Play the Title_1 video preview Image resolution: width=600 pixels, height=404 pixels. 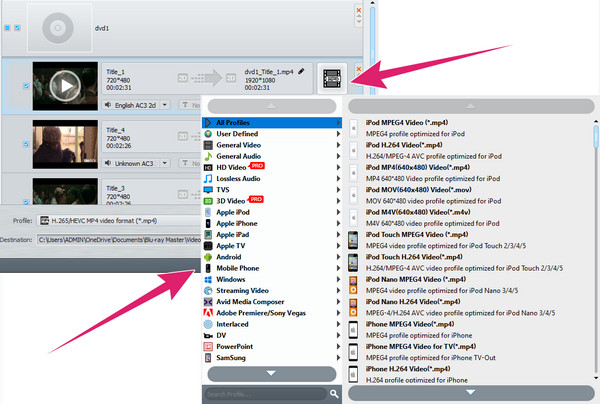click(x=65, y=86)
